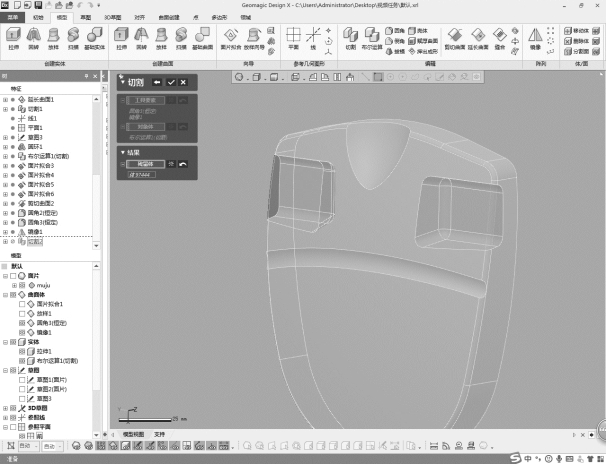Cancel the 切割 dialog with the X

tap(183, 81)
